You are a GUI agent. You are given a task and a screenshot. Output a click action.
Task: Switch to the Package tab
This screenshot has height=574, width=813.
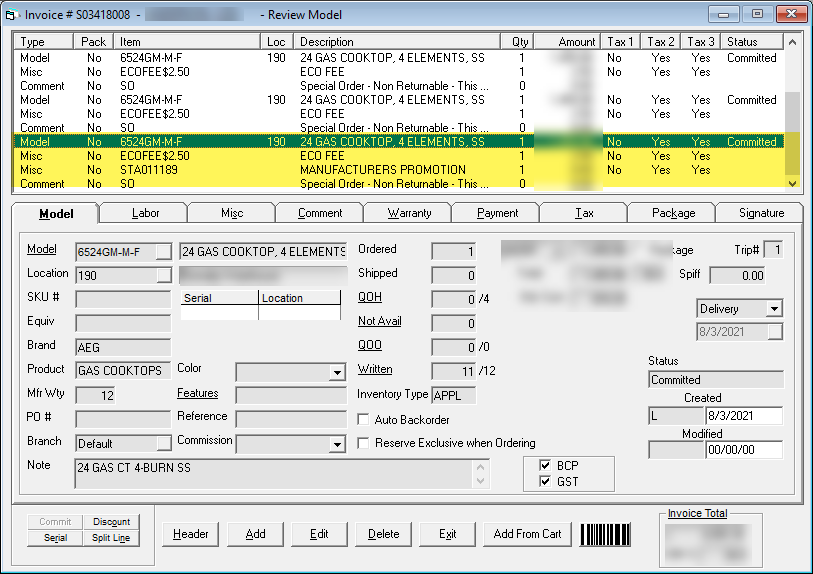pyautogui.click(x=674, y=213)
